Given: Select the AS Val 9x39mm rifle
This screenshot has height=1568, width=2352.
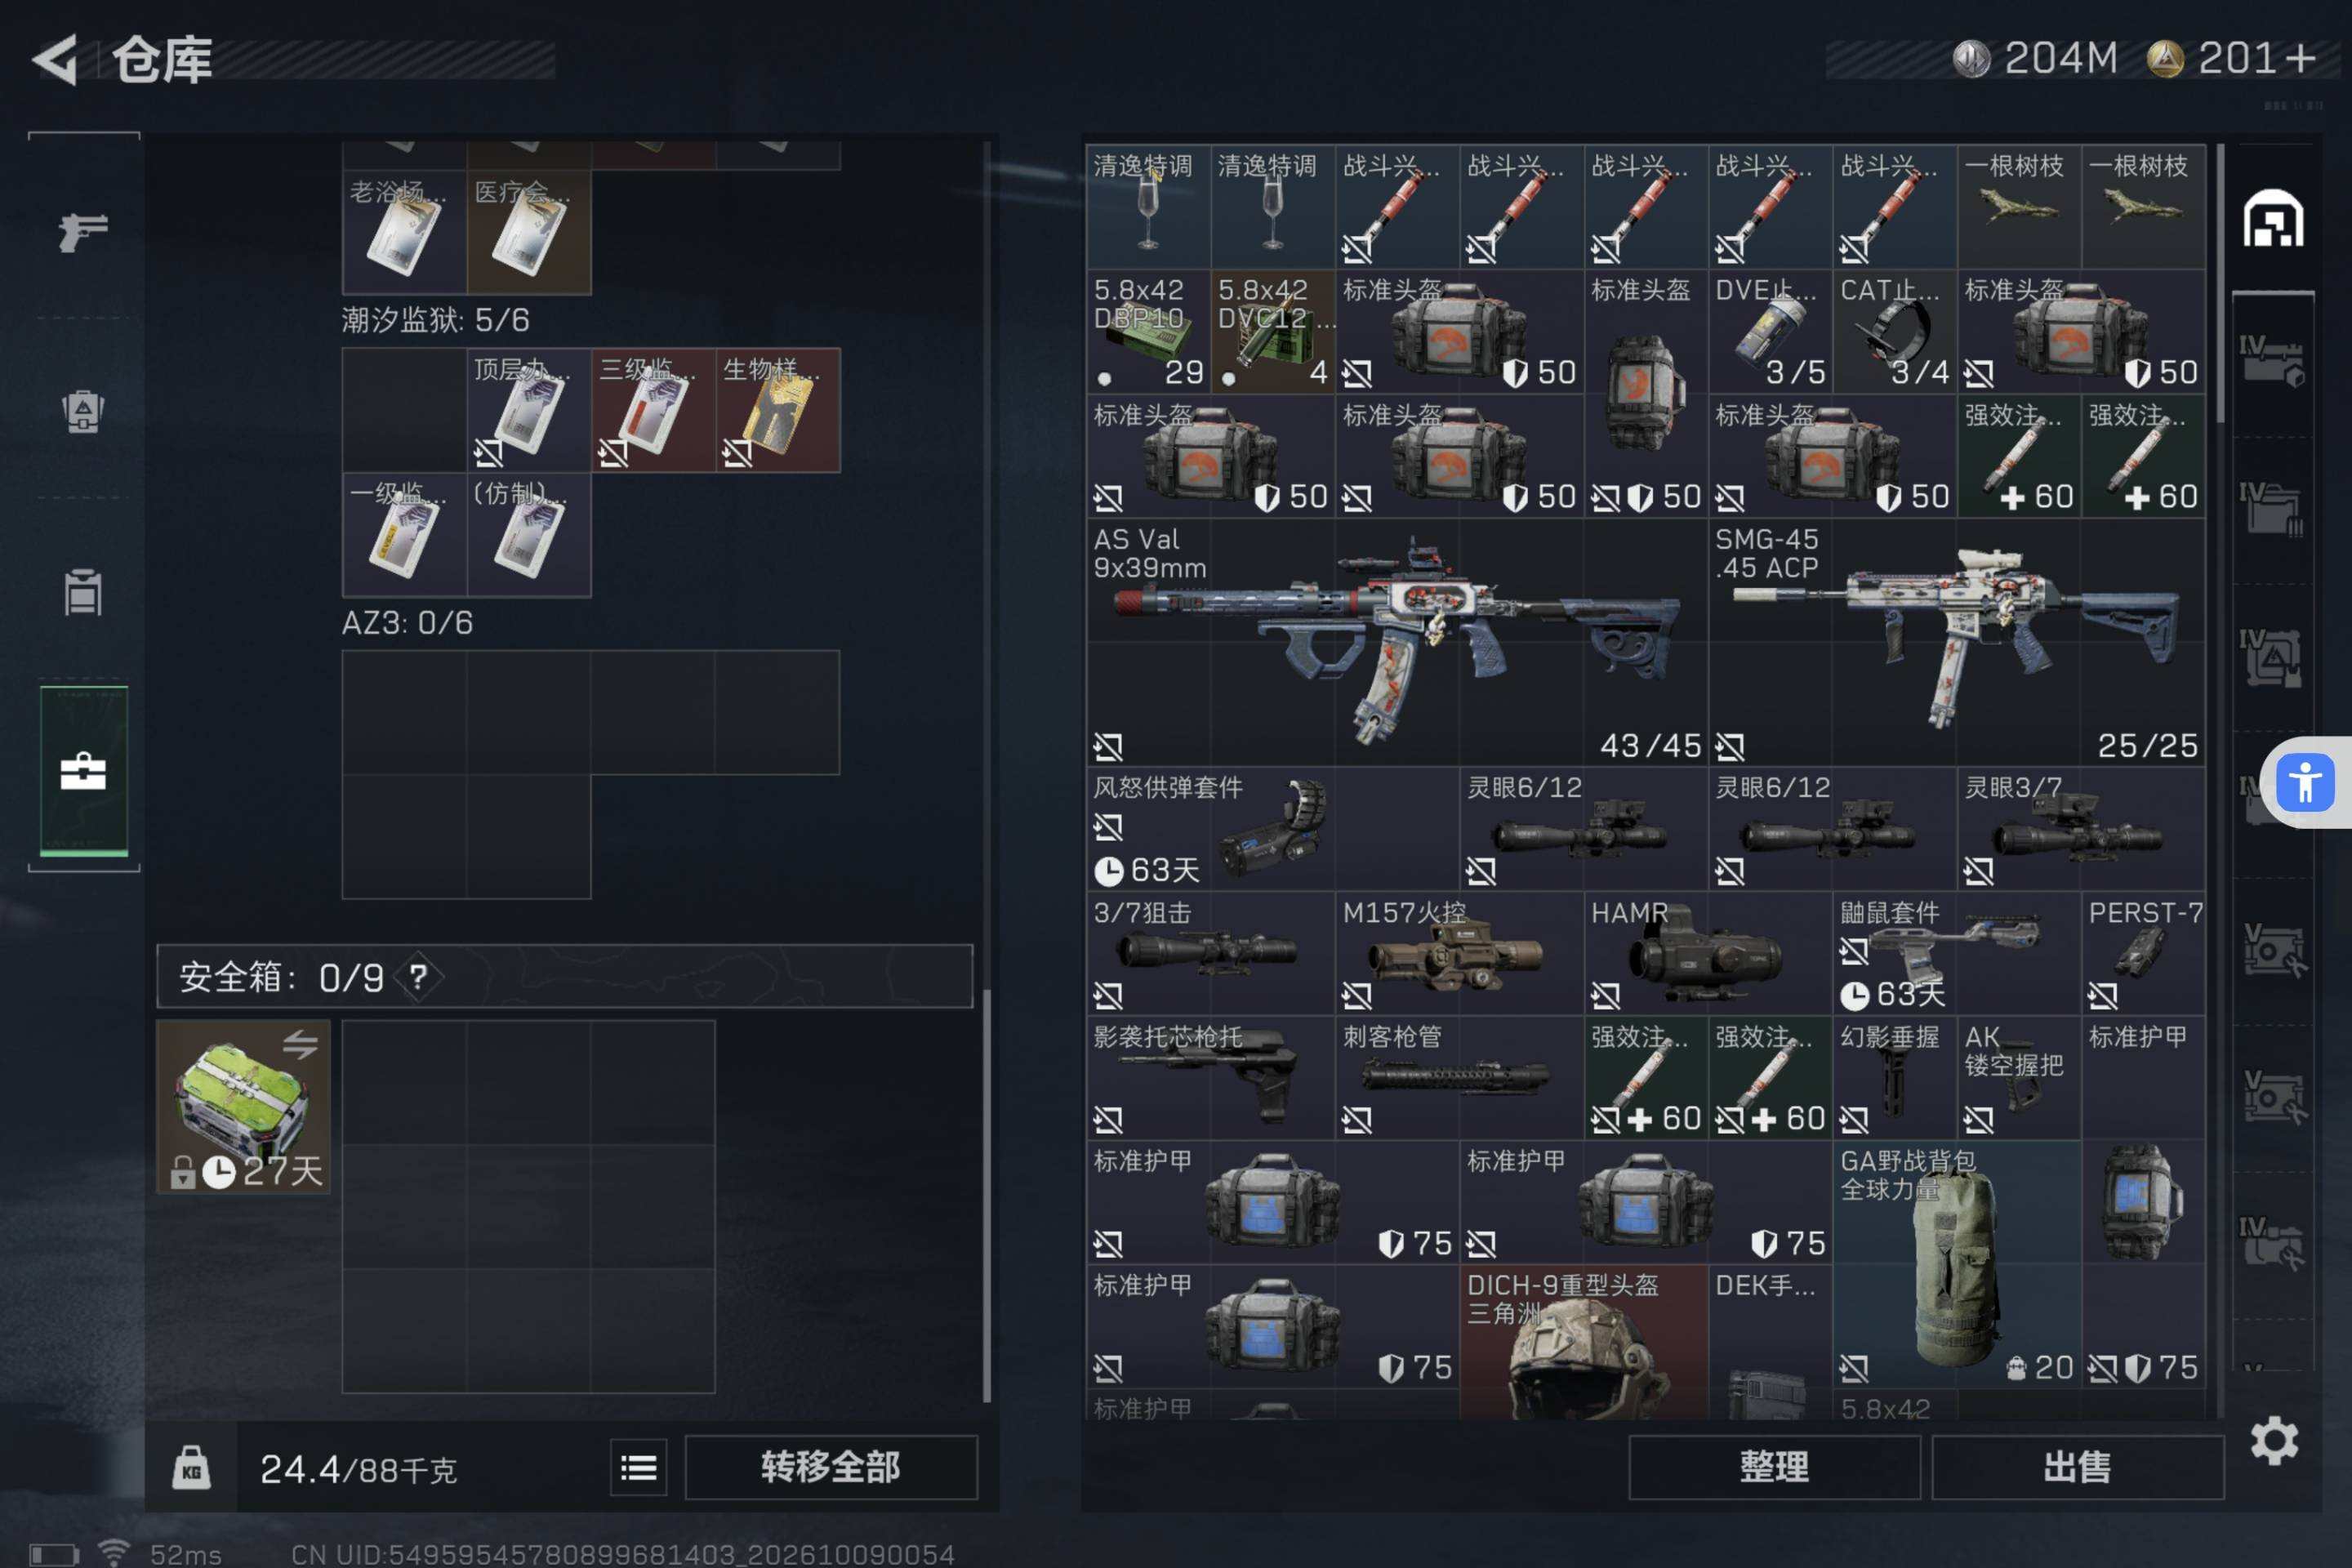Looking at the screenshot, I should tap(1397, 642).
